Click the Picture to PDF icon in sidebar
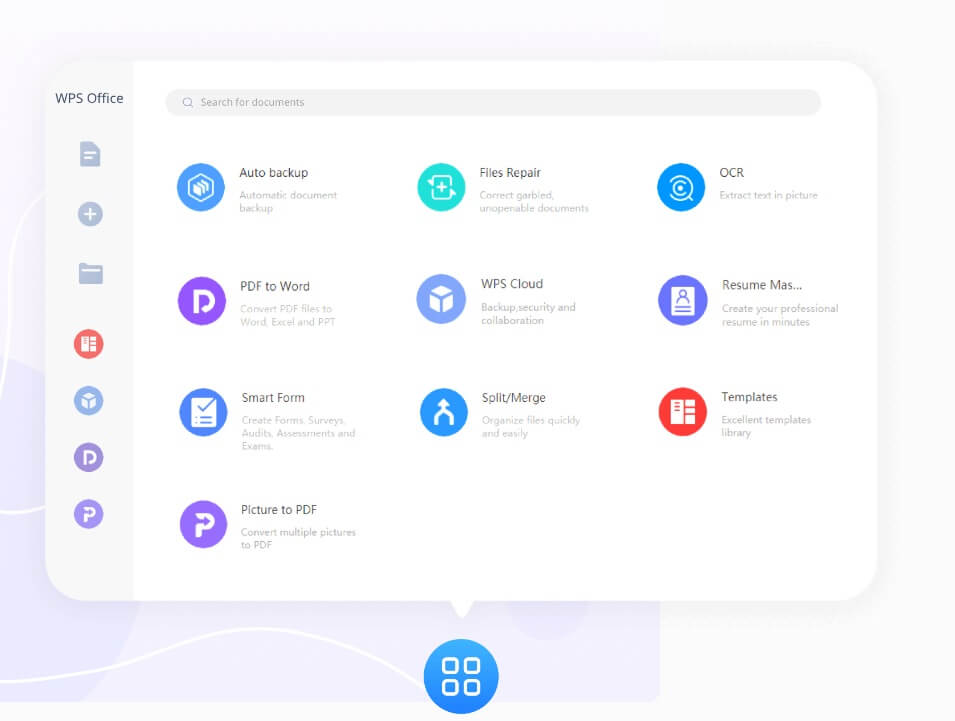 click(x=89, y=514)
